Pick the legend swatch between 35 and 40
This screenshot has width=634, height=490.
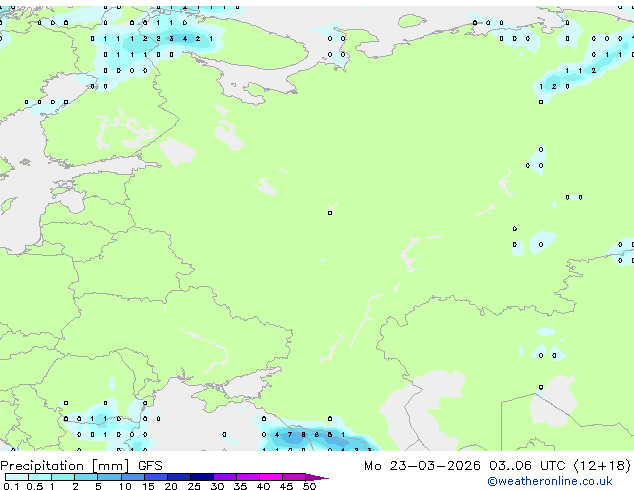[x=247, y=477]
